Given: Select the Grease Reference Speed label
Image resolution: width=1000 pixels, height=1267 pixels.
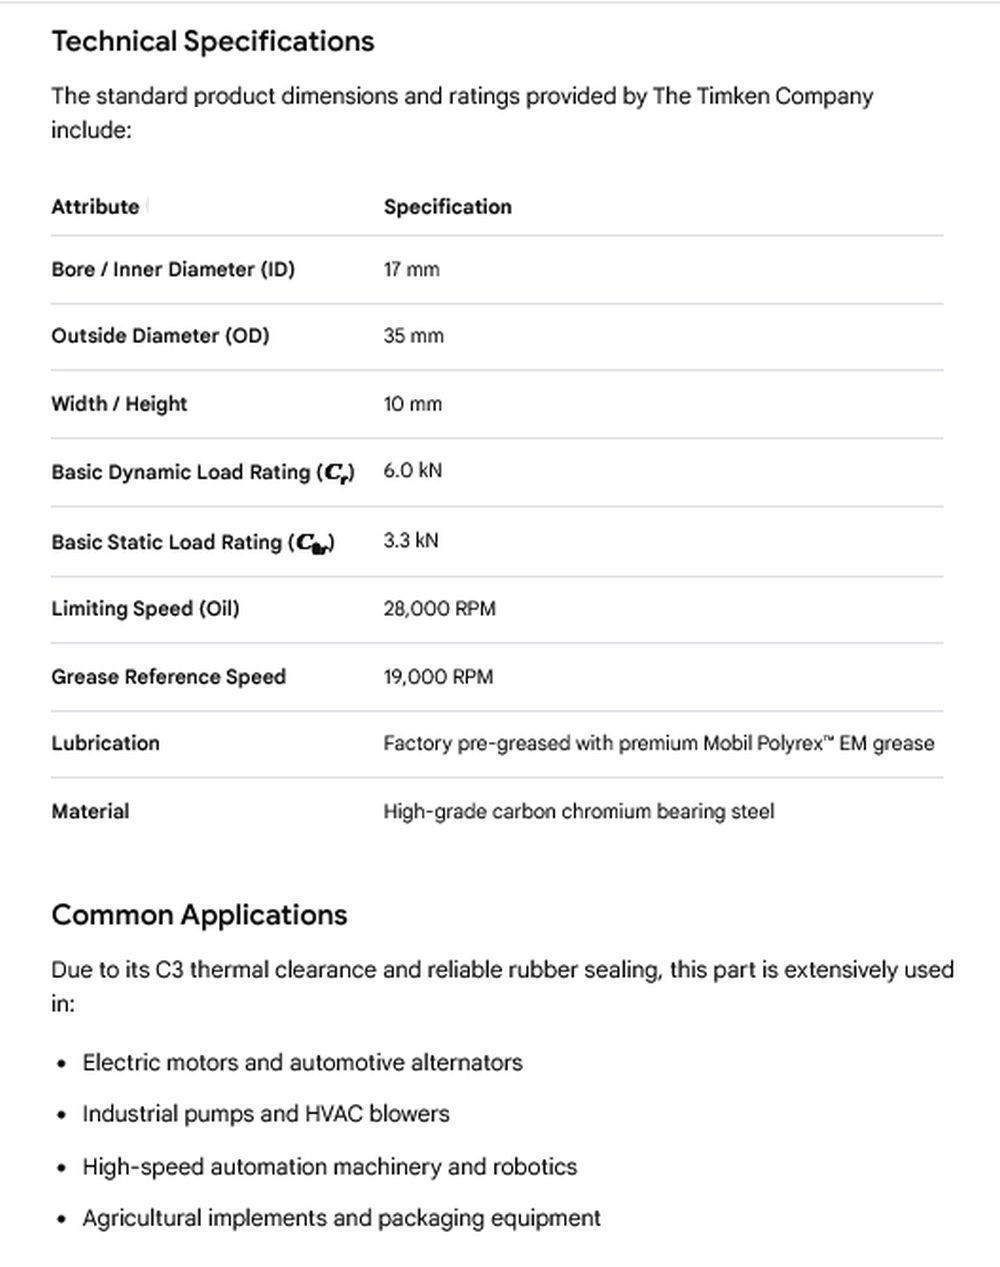Looking at the screenshot, I should click(x=168, y=677).
